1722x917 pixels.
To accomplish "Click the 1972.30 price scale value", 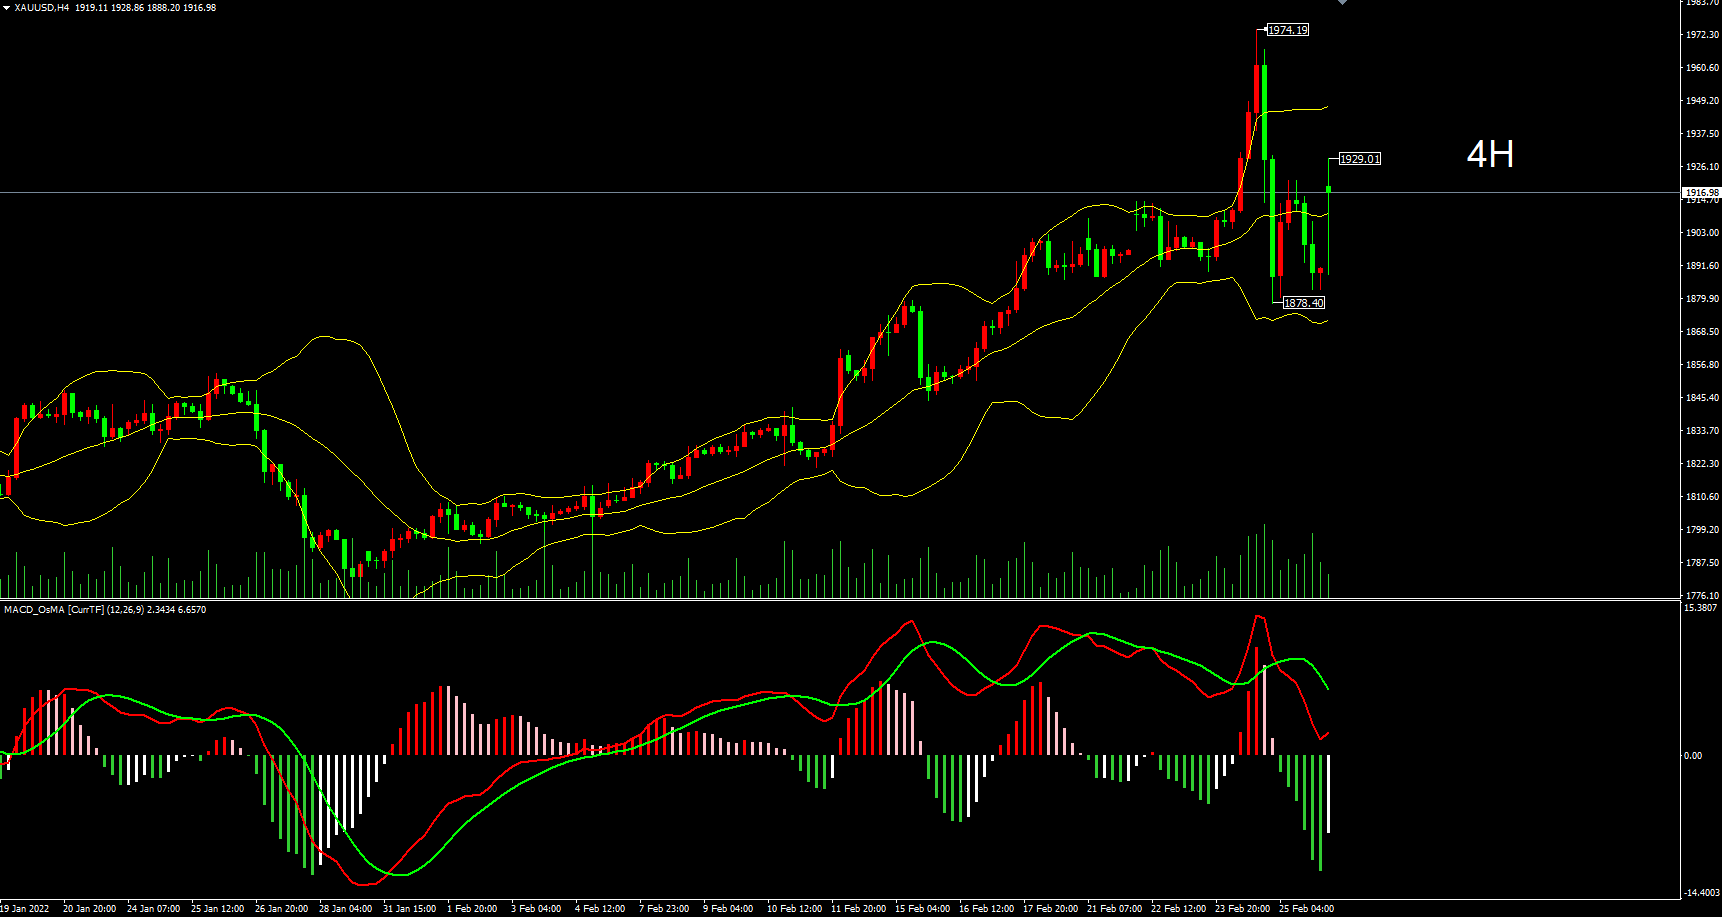I will [x=1702, y=35].
